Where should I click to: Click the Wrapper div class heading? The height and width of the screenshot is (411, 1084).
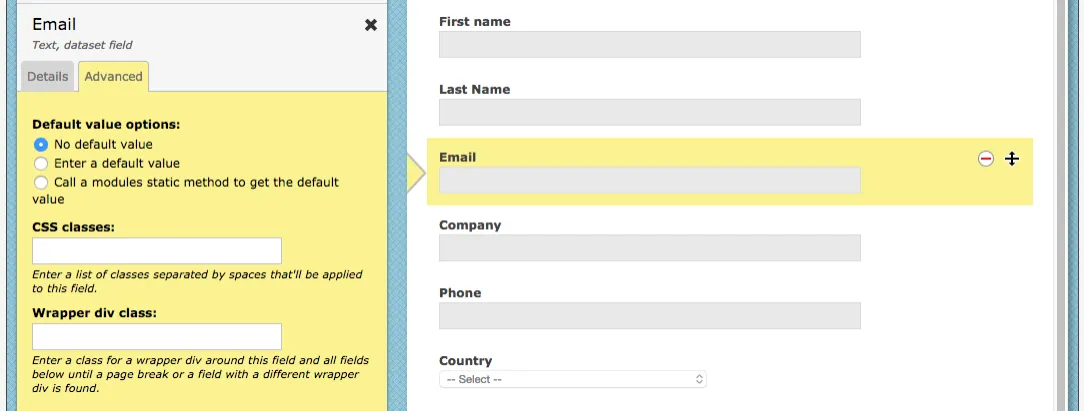coord(95,313)
